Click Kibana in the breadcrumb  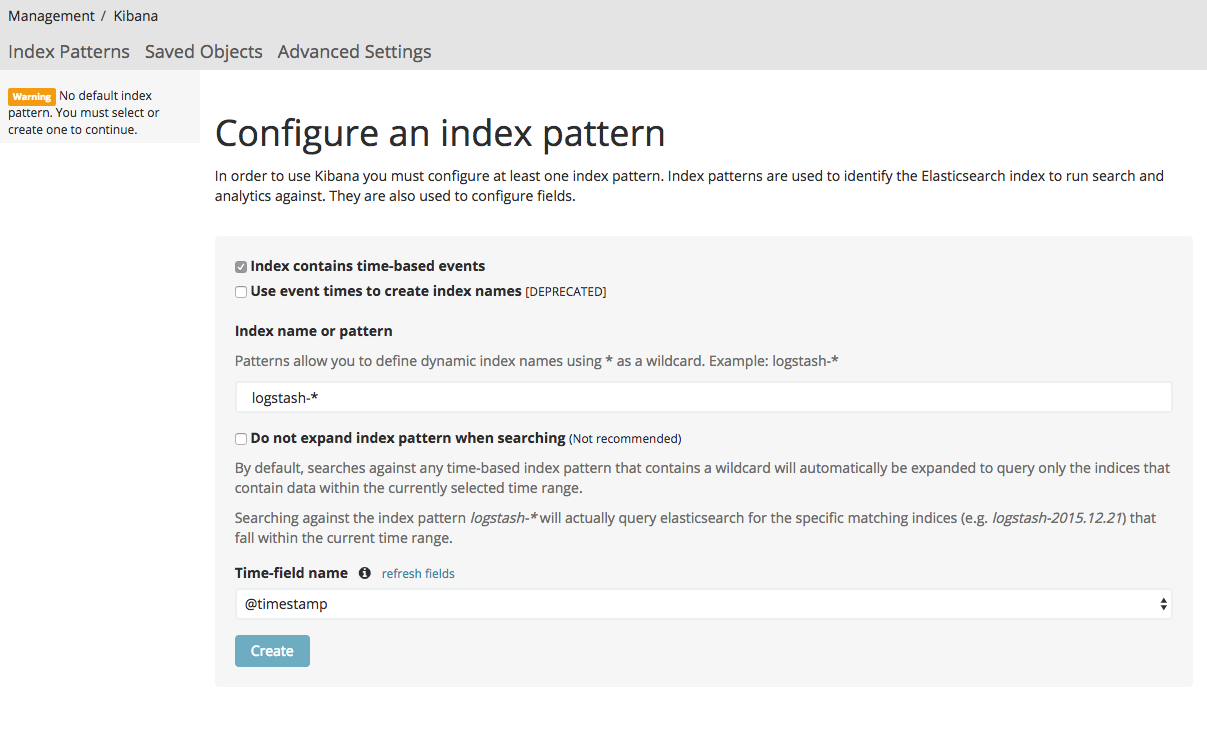pyautogui.click(x=135, y=16)
